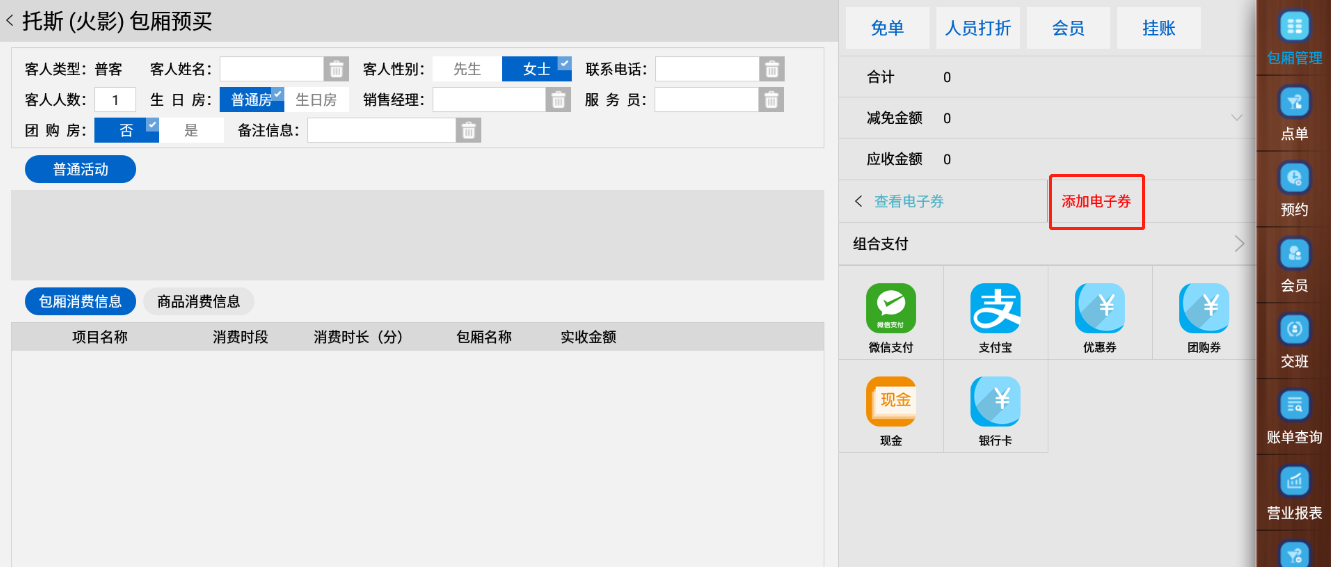This screenshot has height=567, width=1331.
Task: Clear 联系电话 with trash icon
Action: [772, 69]
